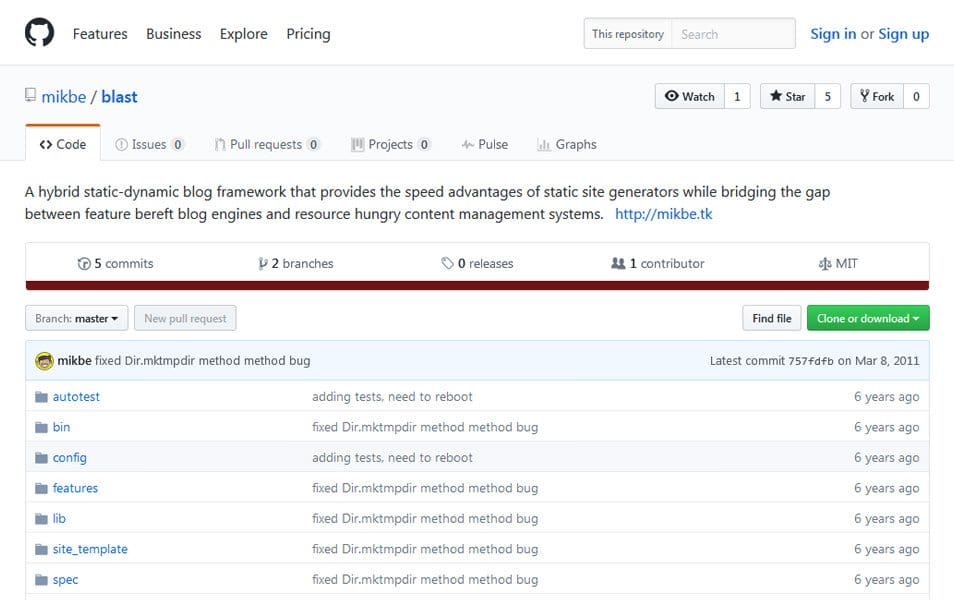View the 0 releases link
Image resolution: width=954 pixels, height=600 pixels.
[478, 263]
